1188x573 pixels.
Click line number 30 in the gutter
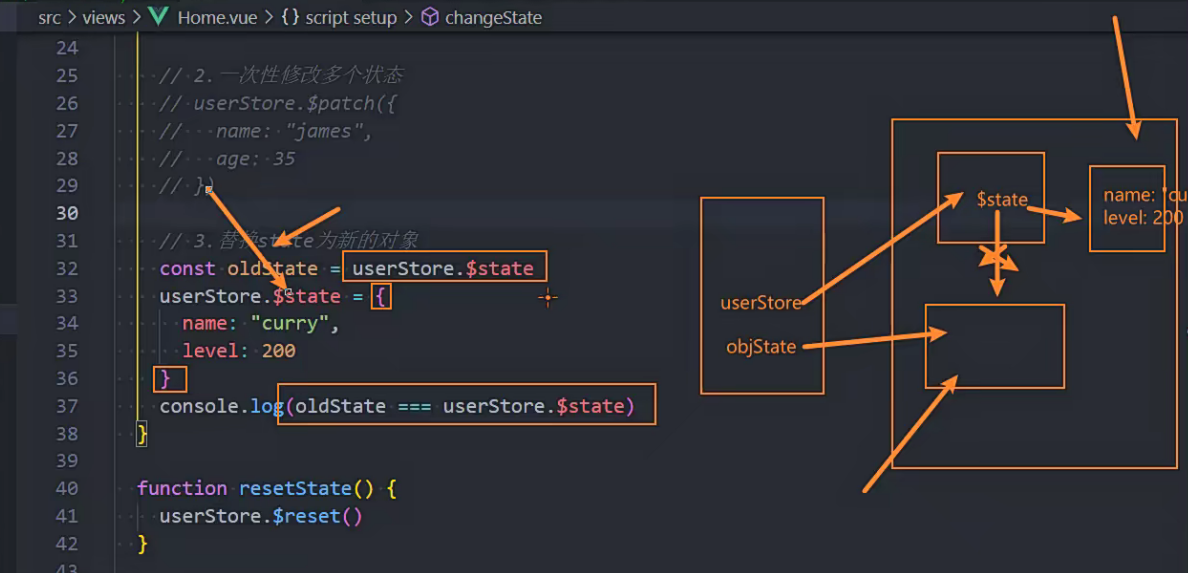pyautogui.click(x=67, y=214)
